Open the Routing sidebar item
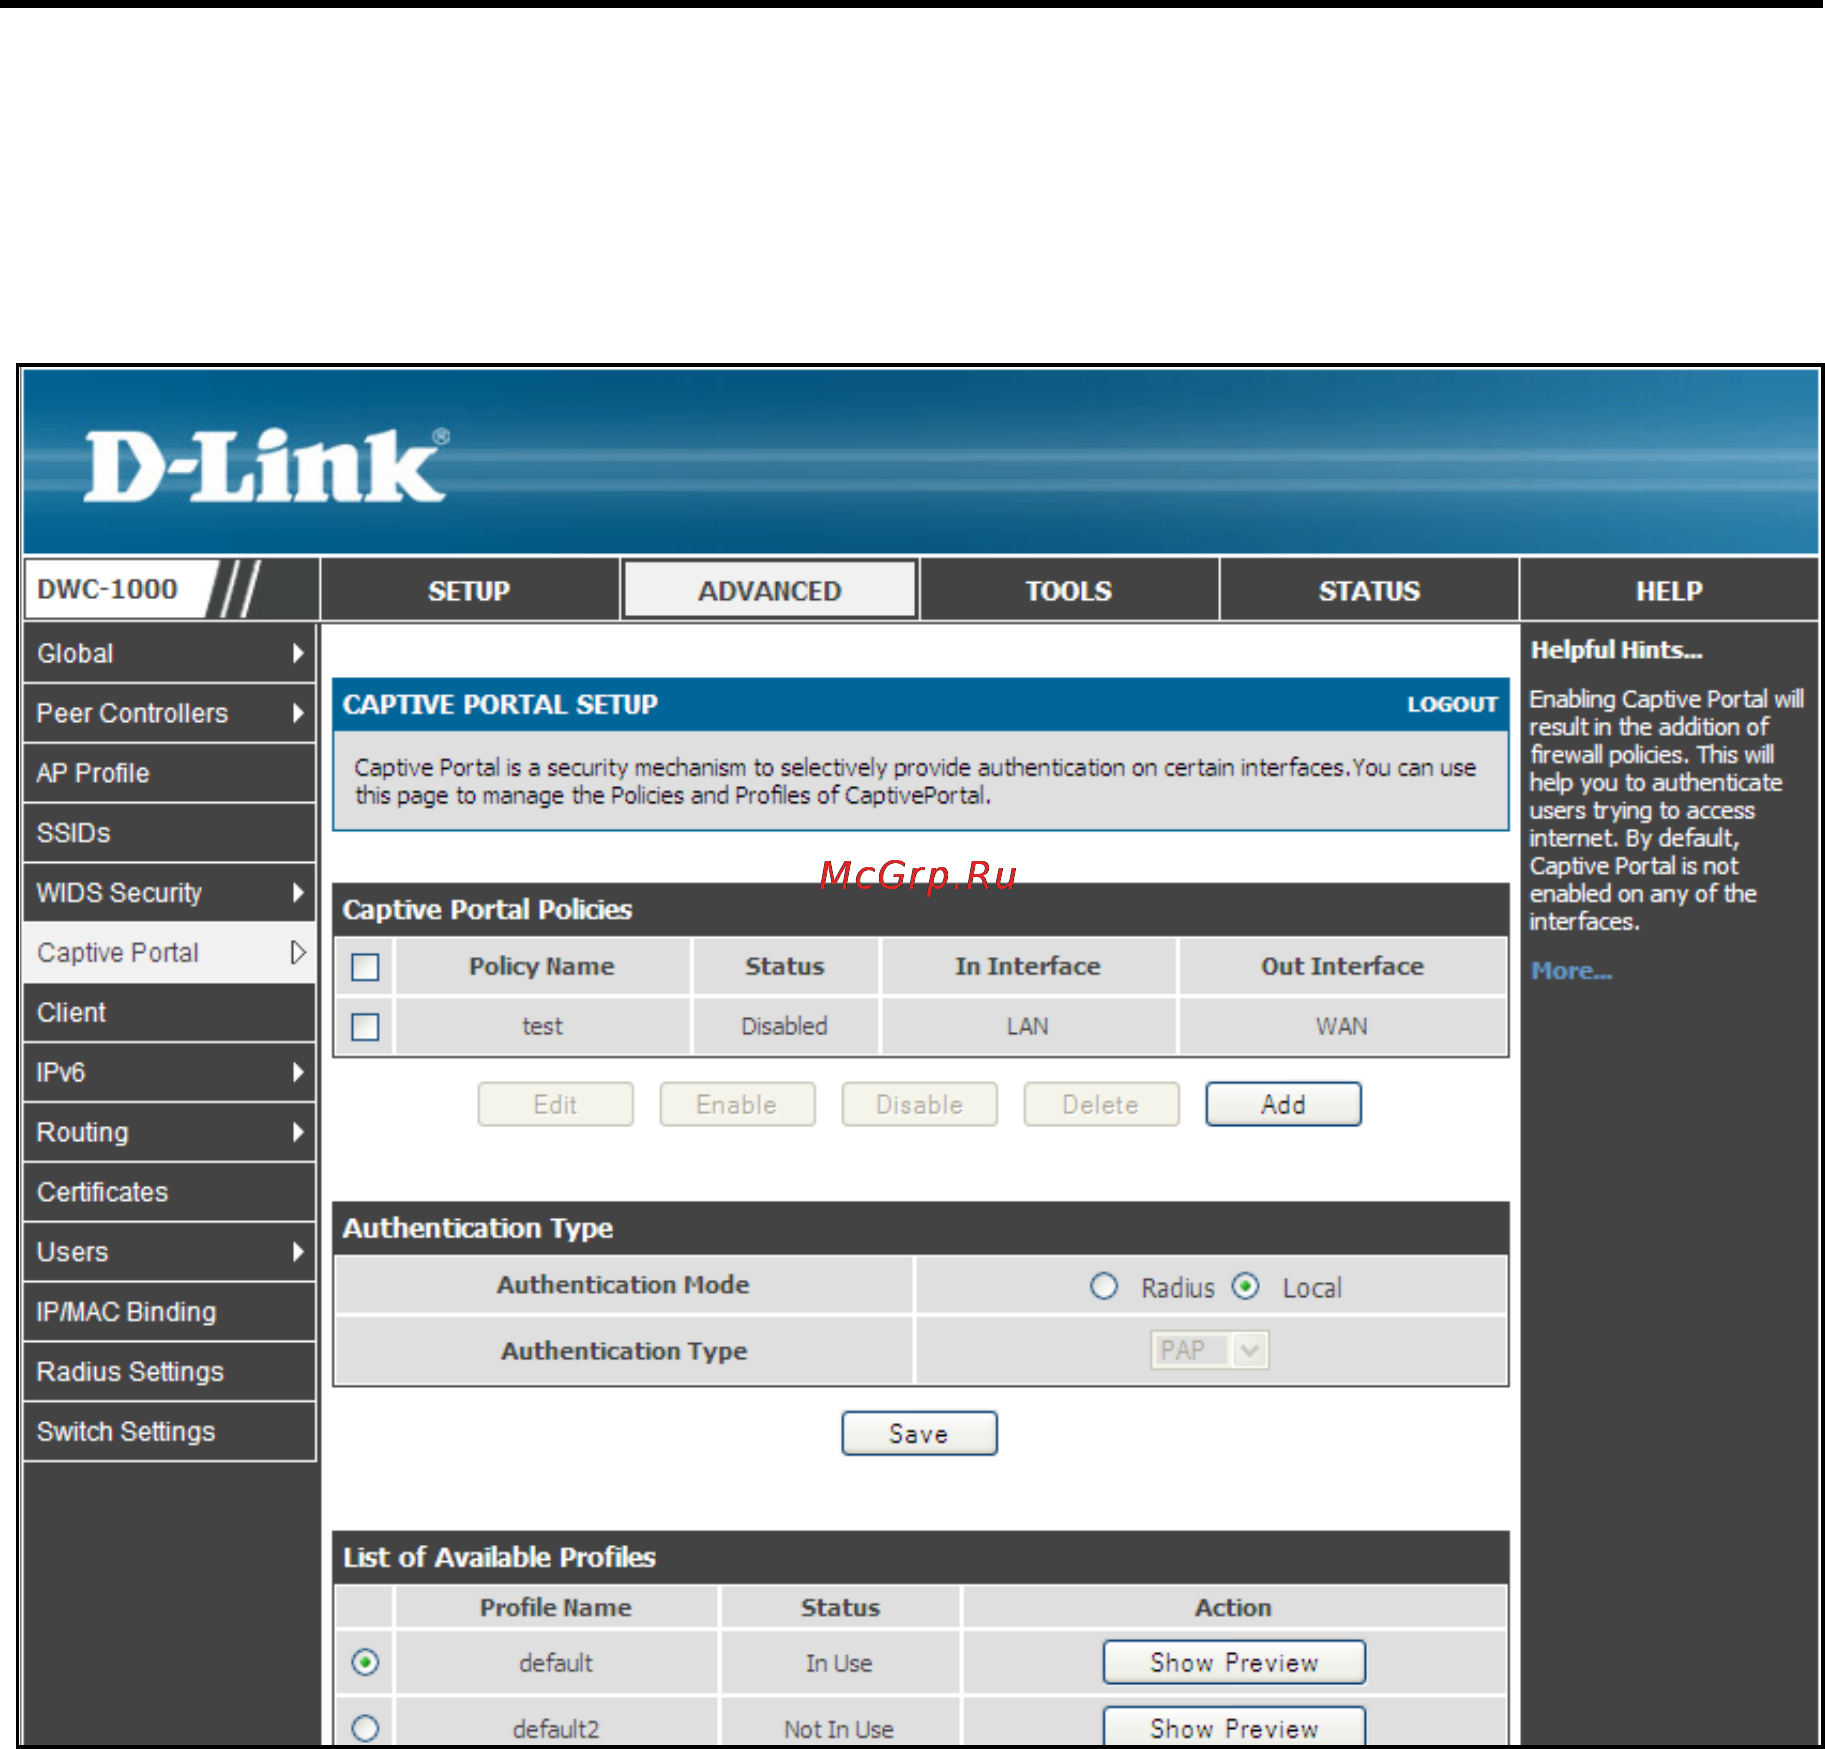The height and width of the screenshot is (1749, 1825). pos(169,1132)
